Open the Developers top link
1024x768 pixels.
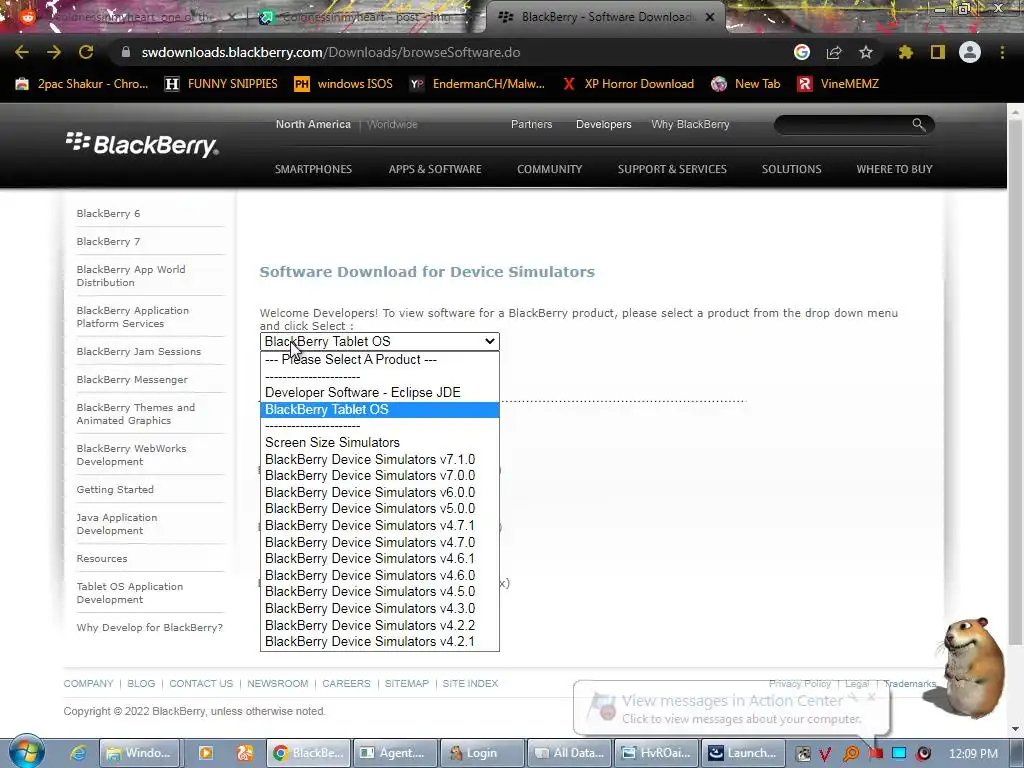(603, 124)
